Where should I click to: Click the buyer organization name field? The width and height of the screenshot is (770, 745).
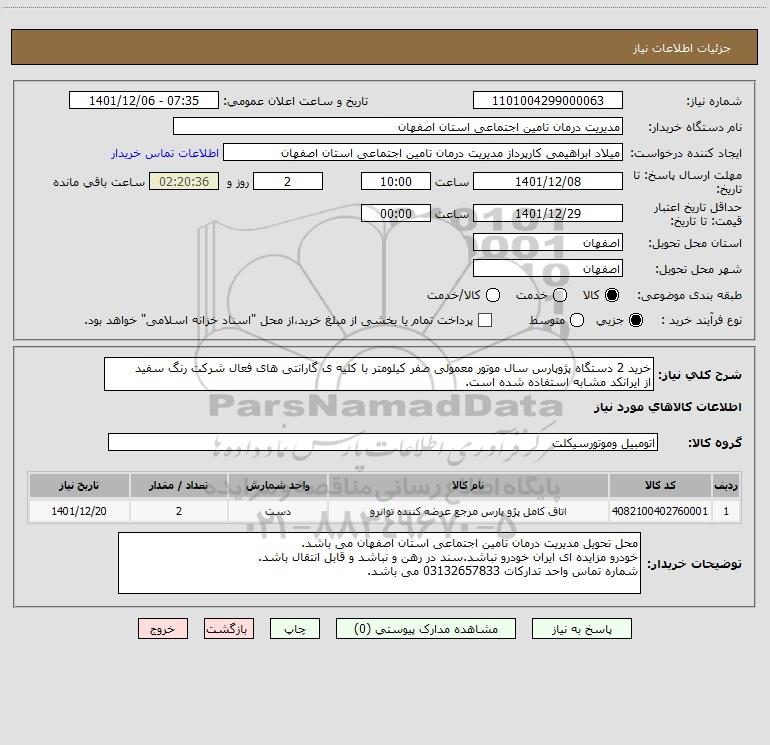coord(398,127)
